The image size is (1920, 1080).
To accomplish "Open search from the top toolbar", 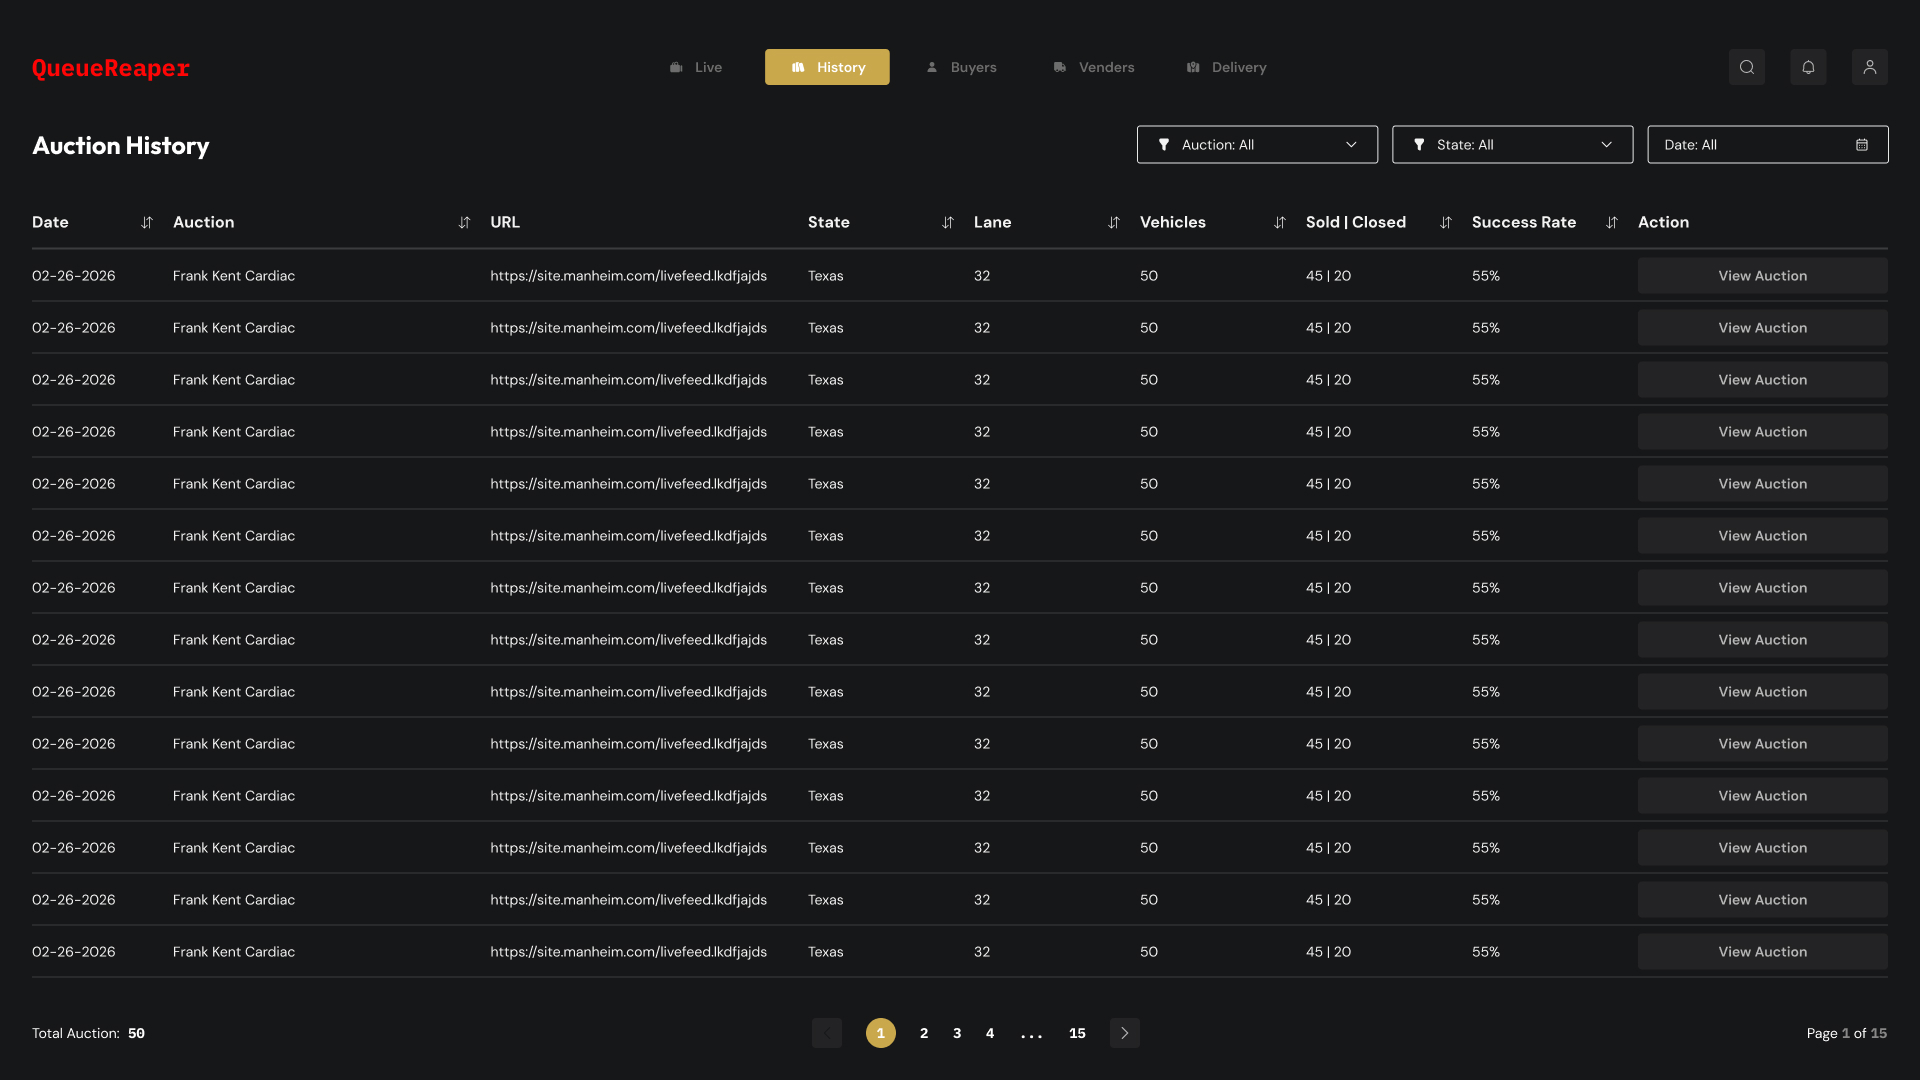I will [1747, 67].
